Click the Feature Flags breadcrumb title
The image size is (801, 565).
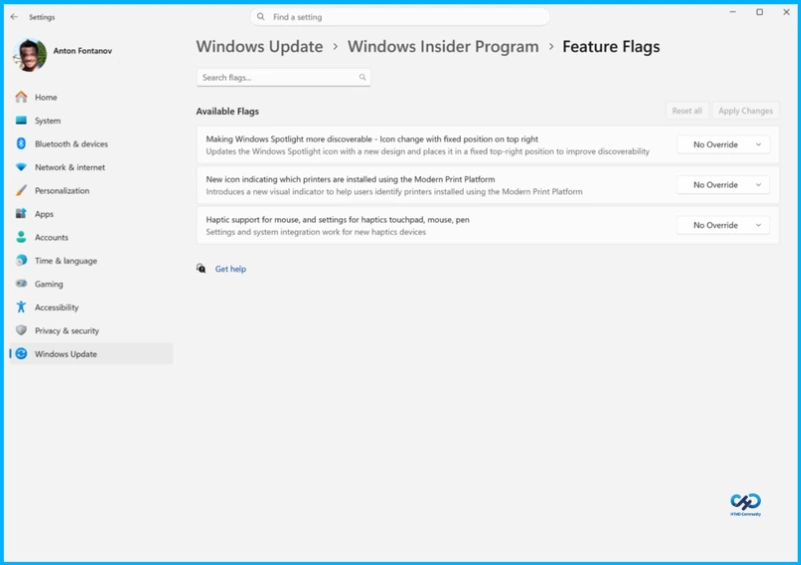click(x=611, y=46)
